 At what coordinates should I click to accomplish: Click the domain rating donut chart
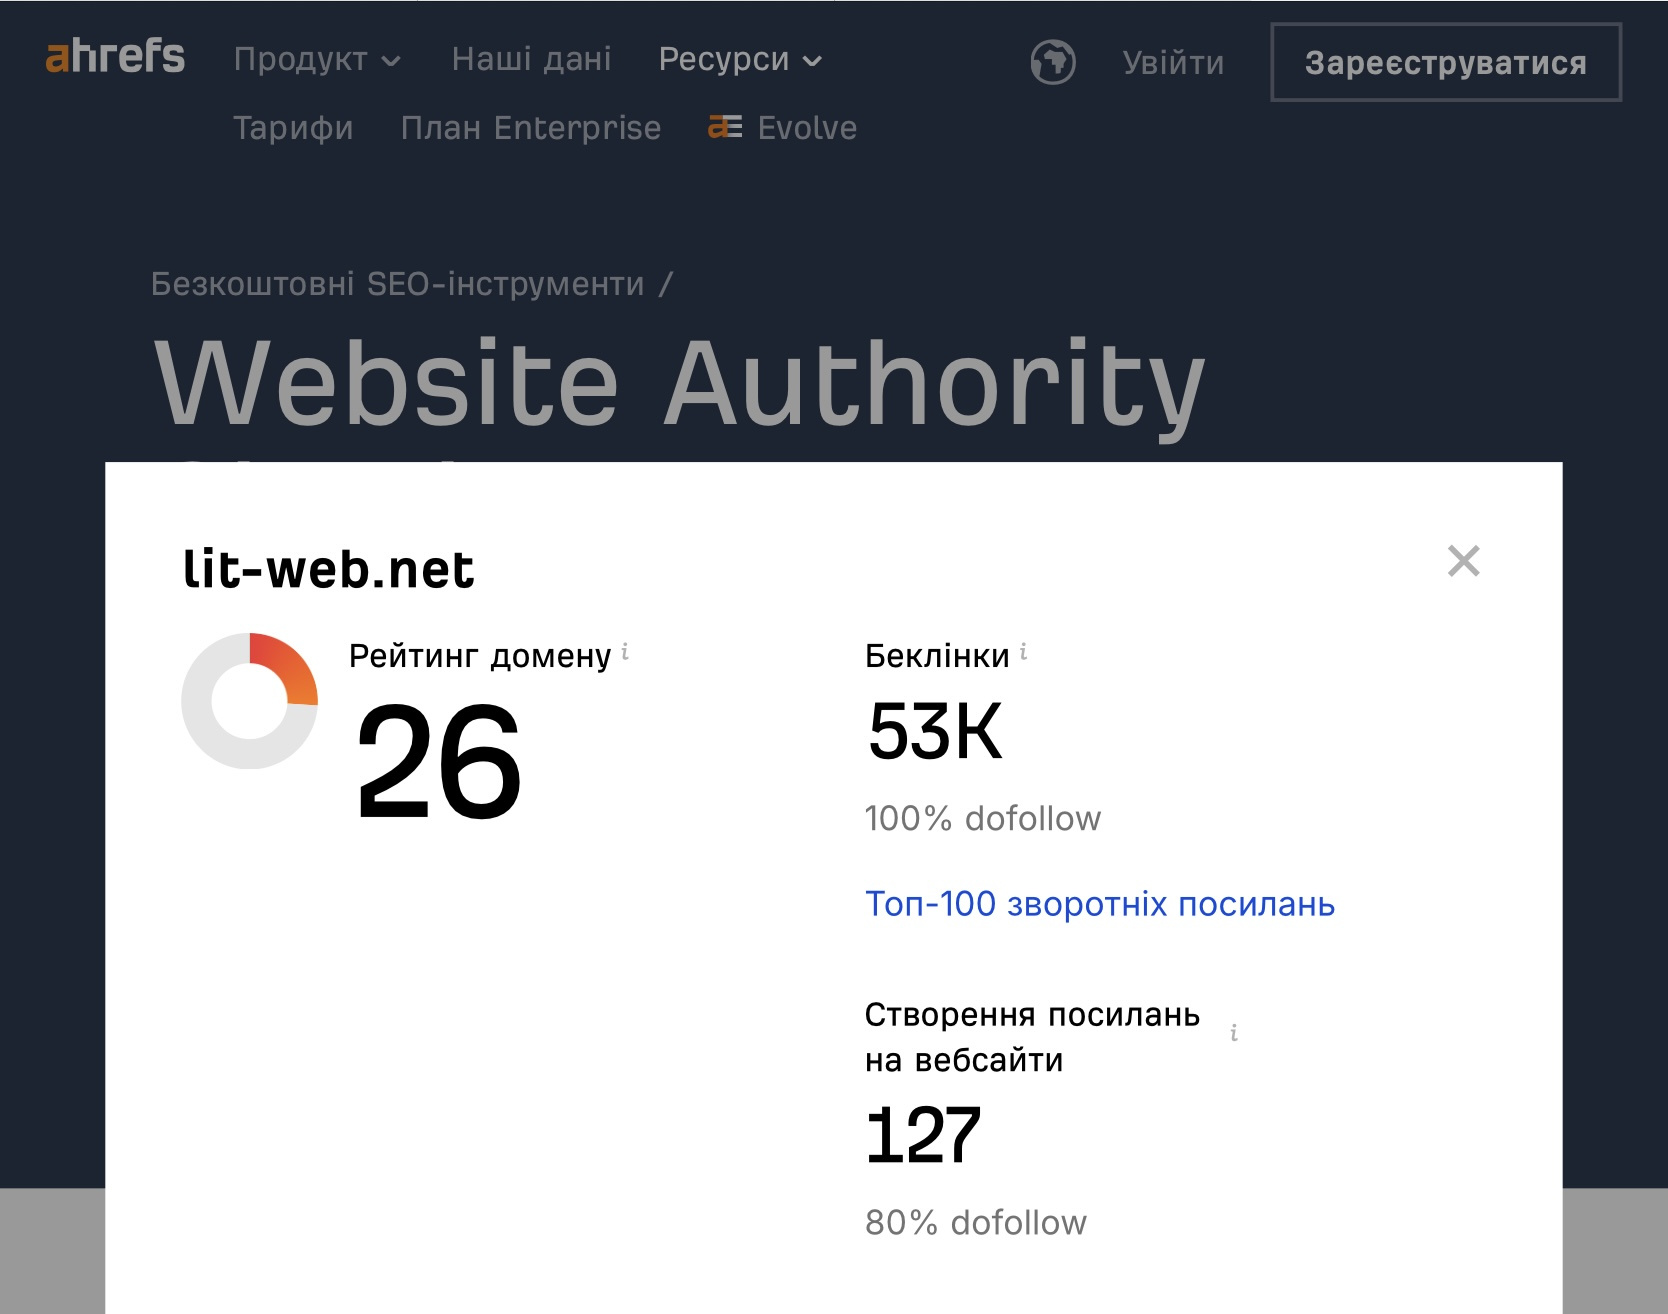point(249,701)
